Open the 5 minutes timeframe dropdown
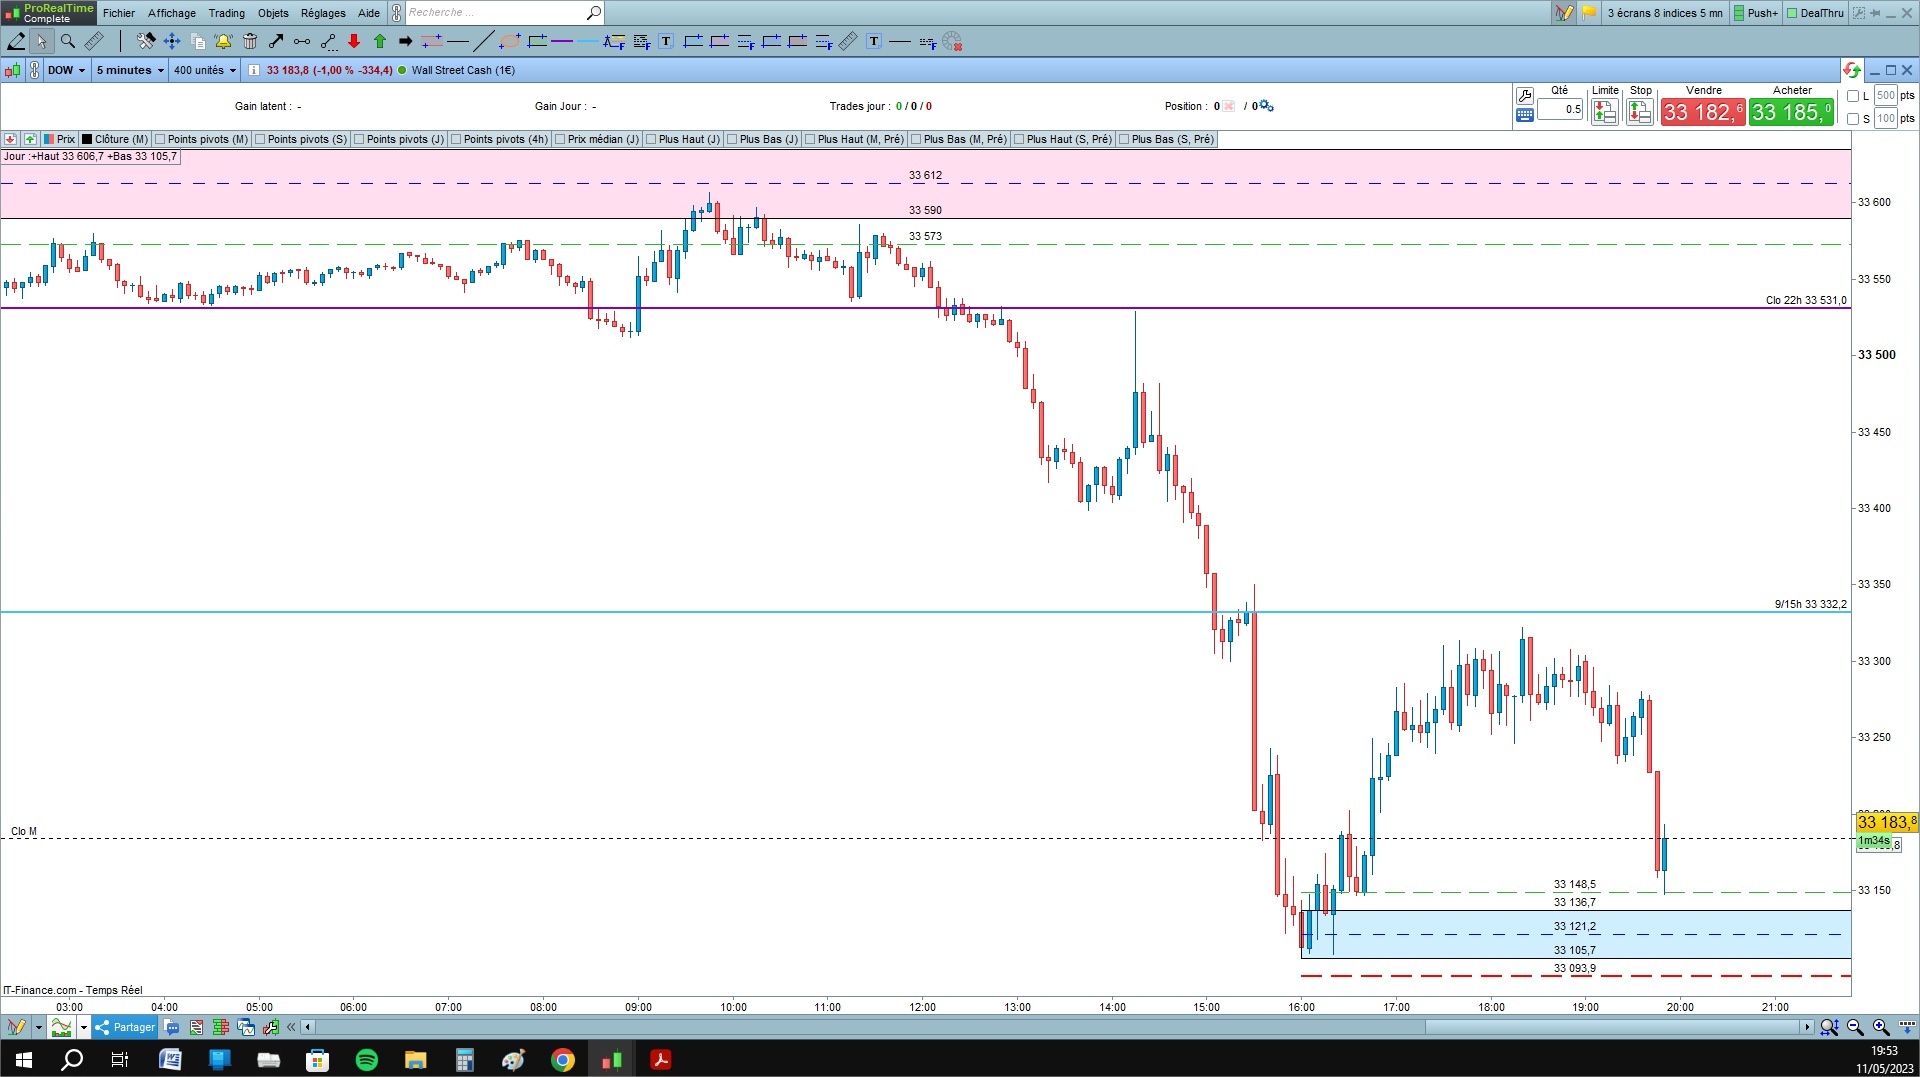Viewport: 1920px width, 1077px height. pyautogui.click(x=130, y=70)
